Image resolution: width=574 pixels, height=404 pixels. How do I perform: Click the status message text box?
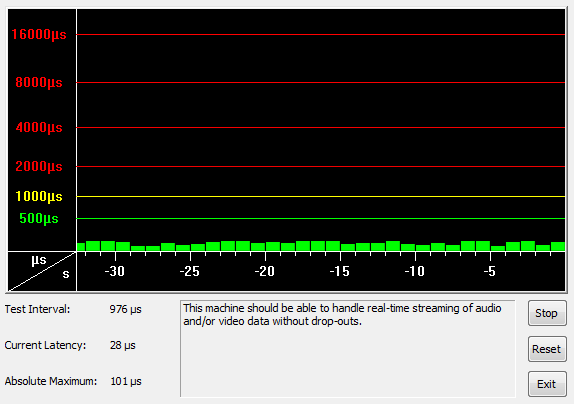point(347,349)
